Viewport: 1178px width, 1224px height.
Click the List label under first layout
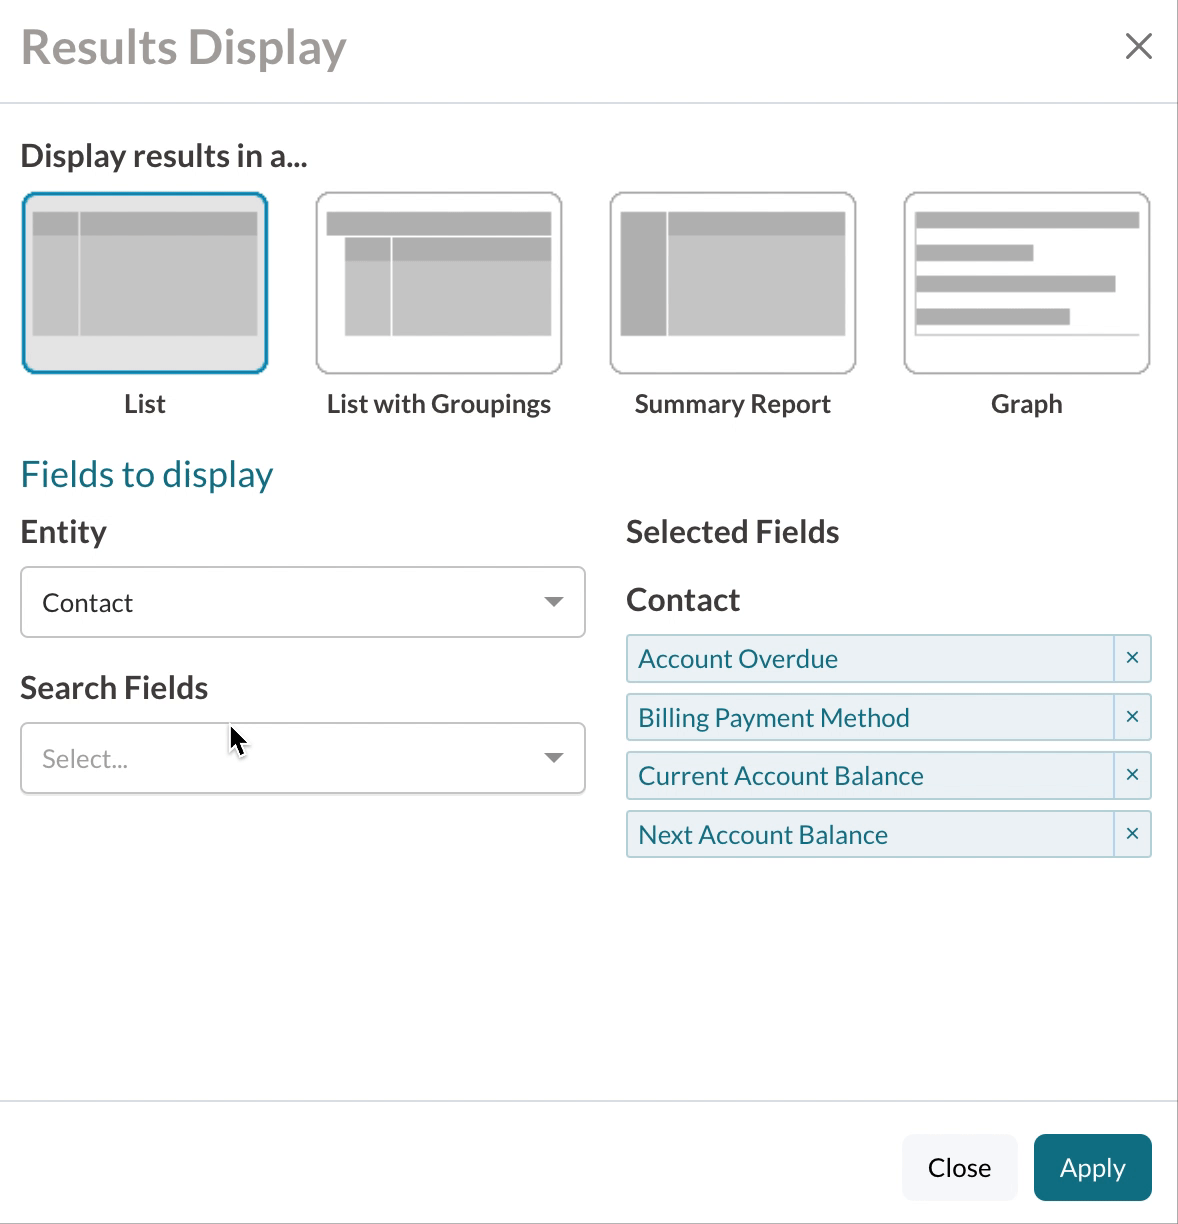pyautogui.click(x=145, y=404)
